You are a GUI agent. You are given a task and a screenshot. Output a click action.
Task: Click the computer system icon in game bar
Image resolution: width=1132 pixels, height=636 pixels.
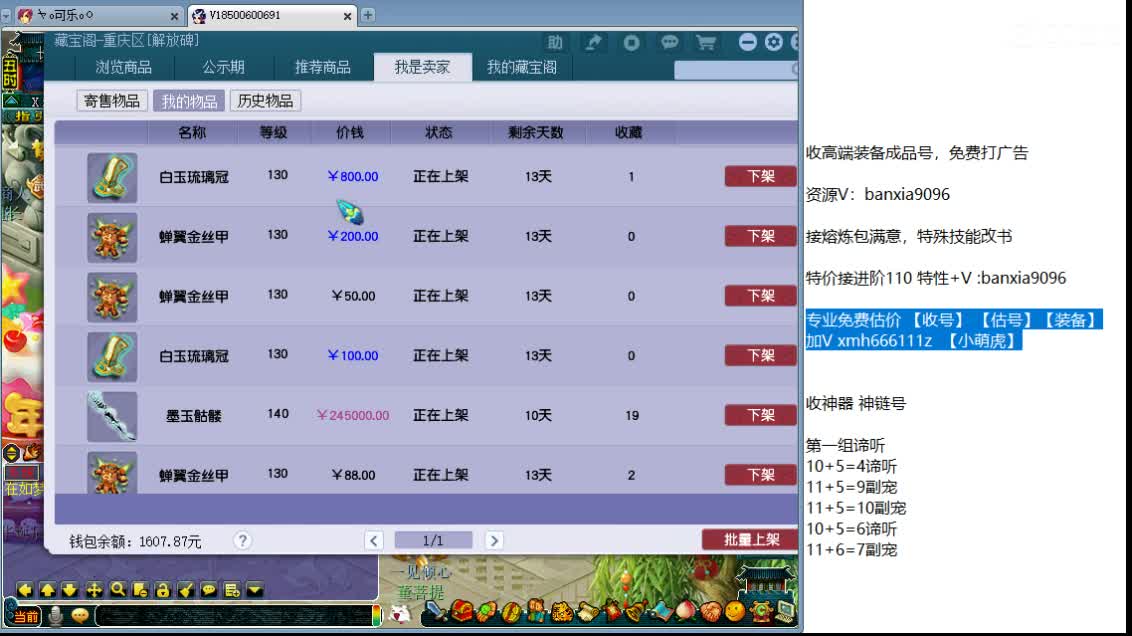[x=785, y=613]
